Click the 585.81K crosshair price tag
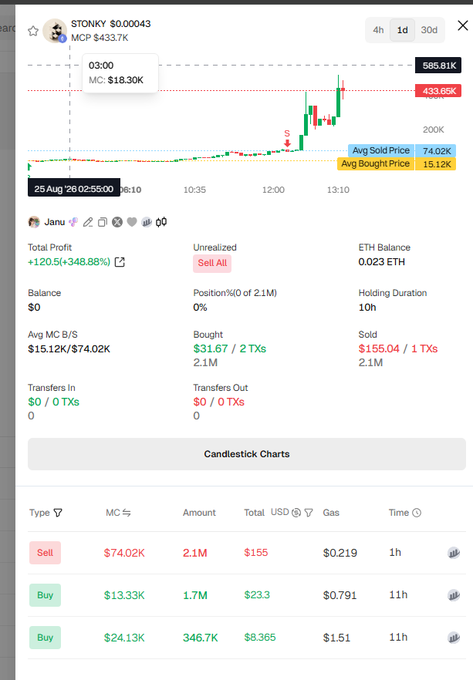 coord(438,65)
